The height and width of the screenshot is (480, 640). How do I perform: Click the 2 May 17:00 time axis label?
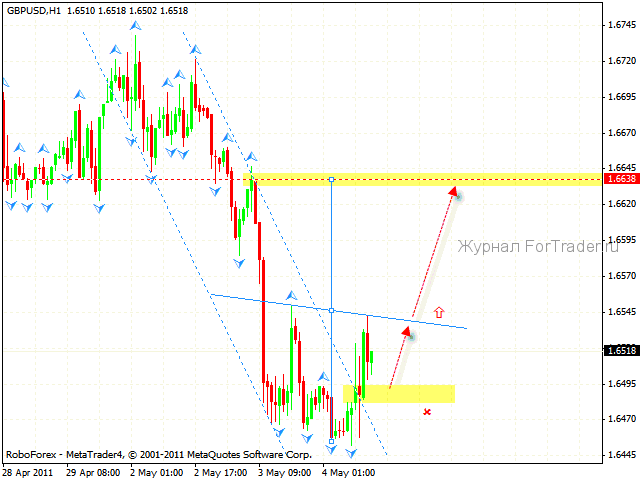tap(220, 473)
